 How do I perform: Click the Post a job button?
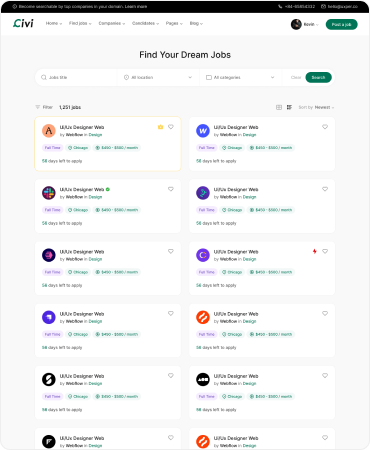(342, 24)
